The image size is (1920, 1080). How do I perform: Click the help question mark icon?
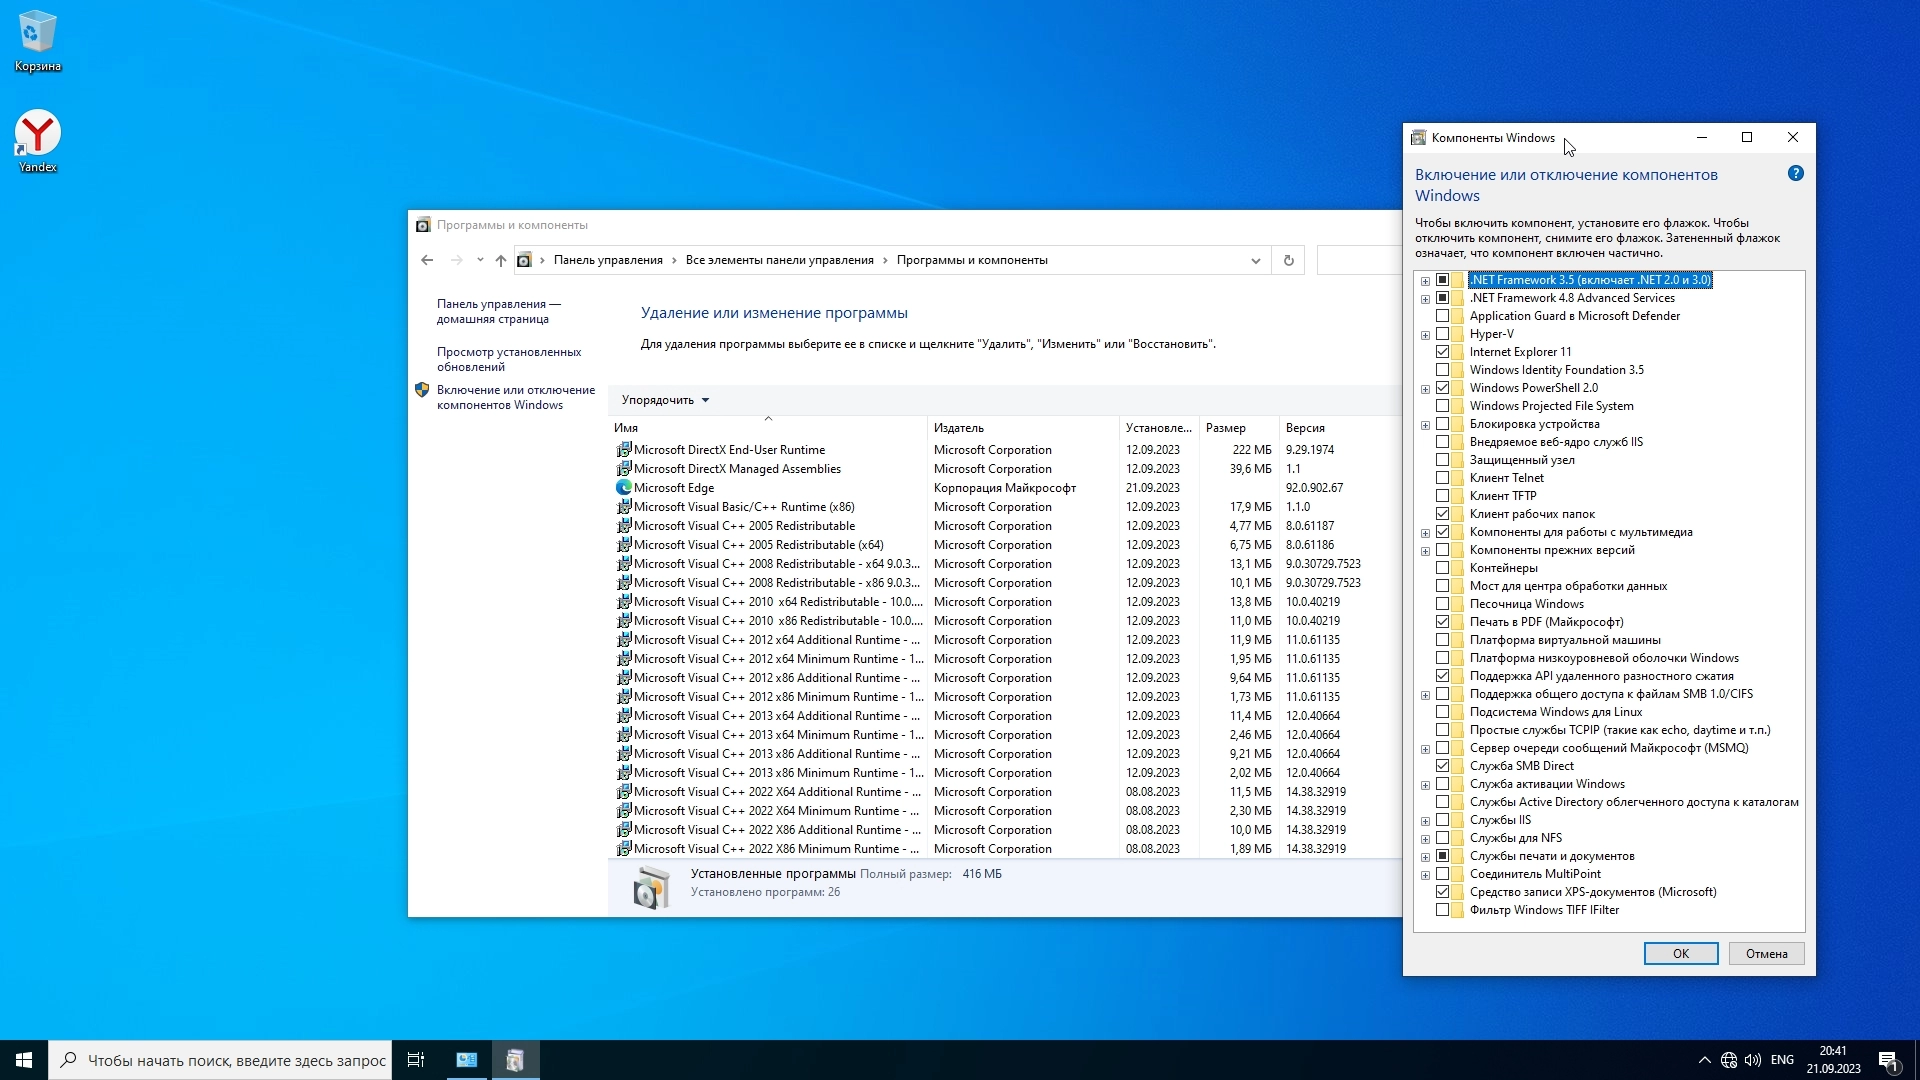pos(1795,174)
